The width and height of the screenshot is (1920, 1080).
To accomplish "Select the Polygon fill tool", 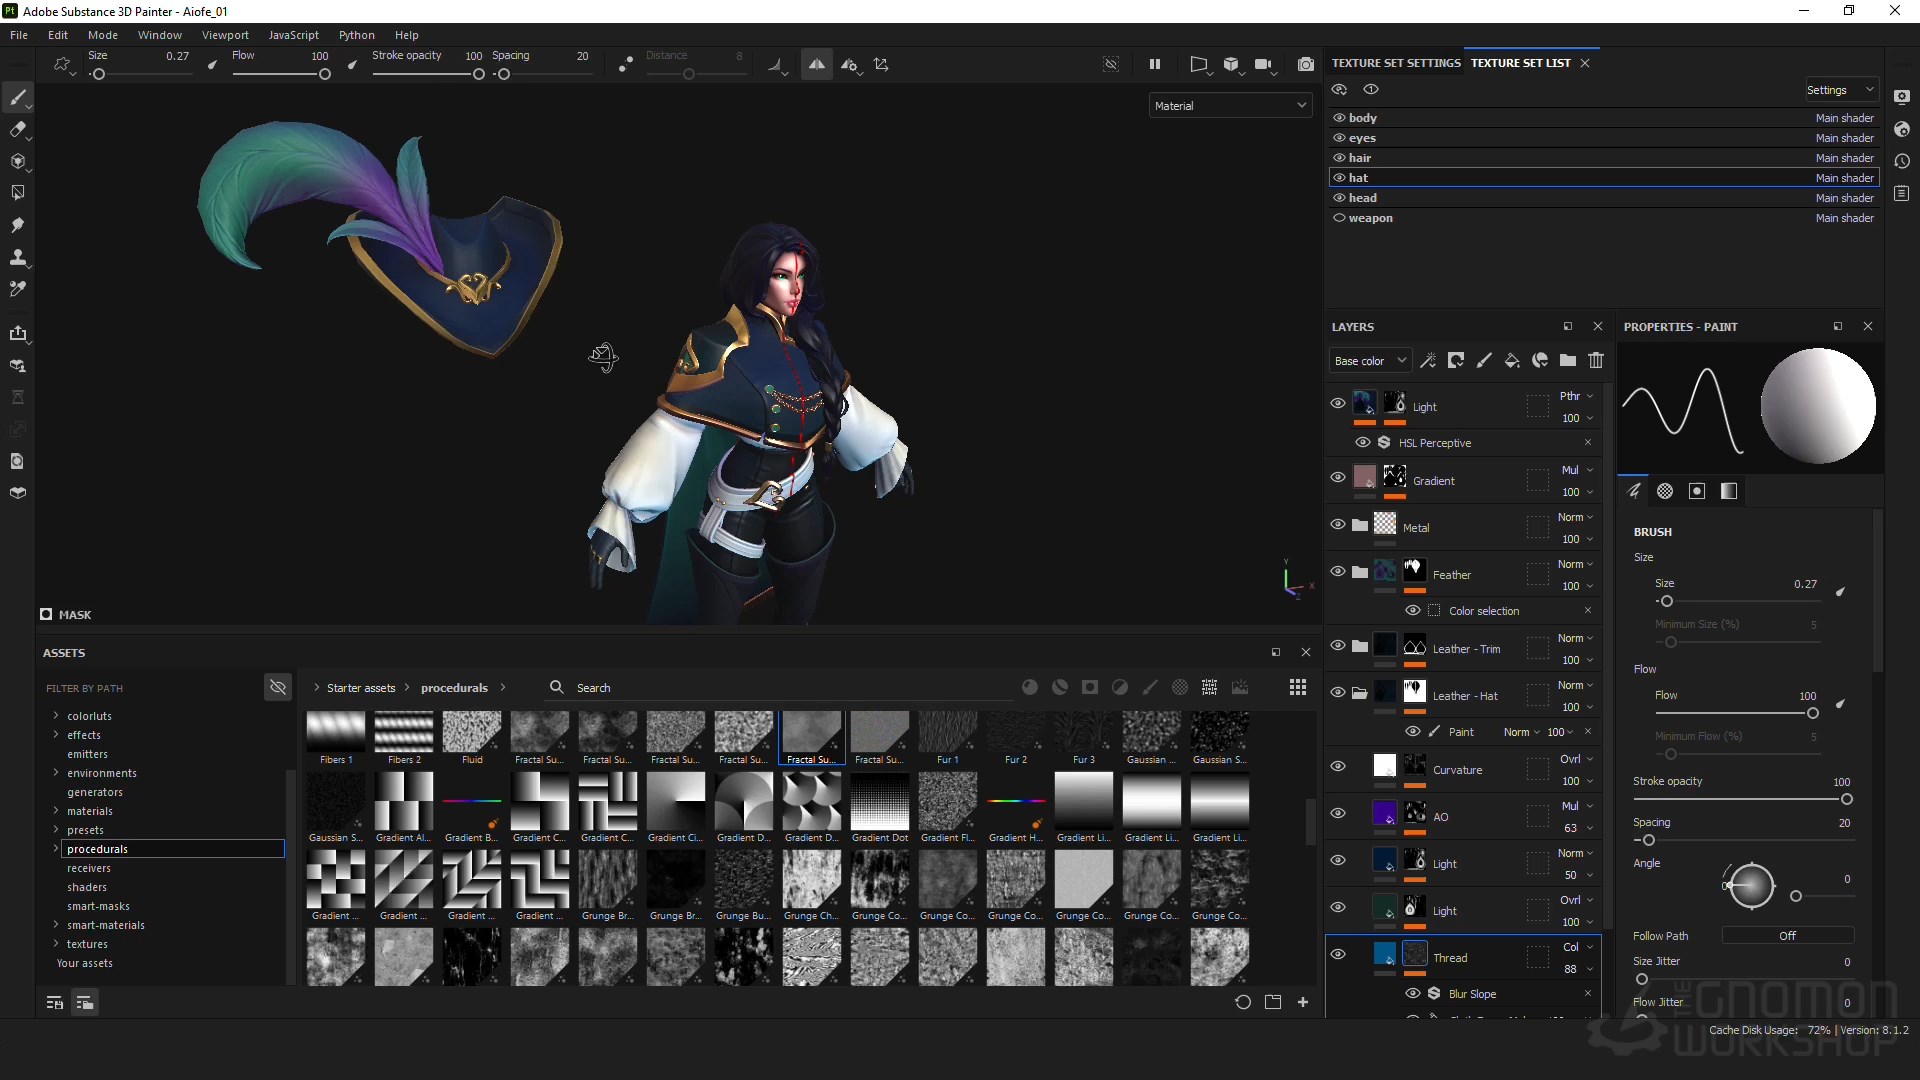I will pyautogui.click(x=17, y=193).
